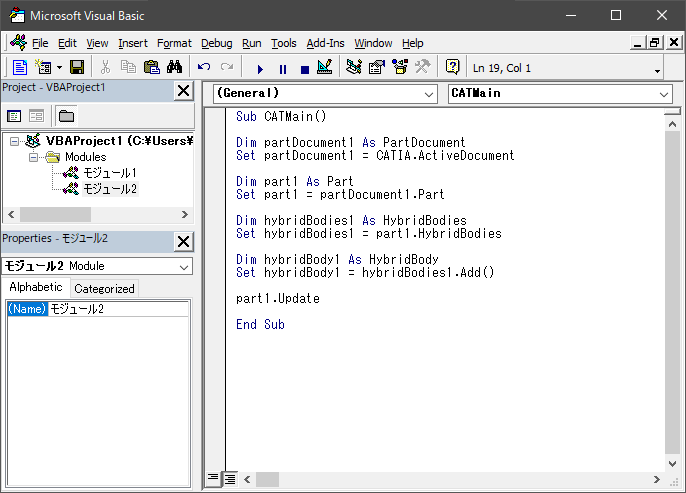Image resolution: width=686 pixels, height=493 pixels.
Task: Click the (Name) property row label
Action: [27, 309]
